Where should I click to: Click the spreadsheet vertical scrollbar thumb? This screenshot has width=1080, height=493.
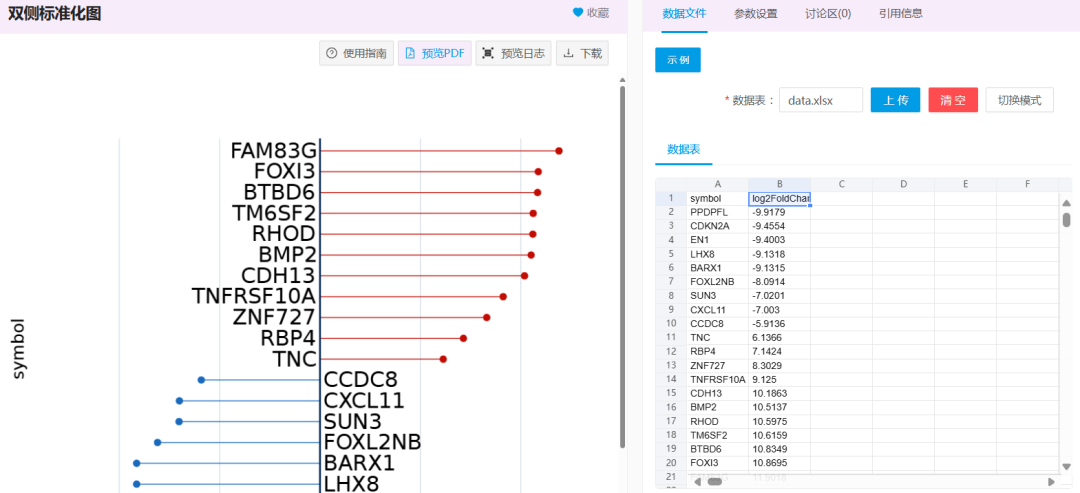(1066, 220)
